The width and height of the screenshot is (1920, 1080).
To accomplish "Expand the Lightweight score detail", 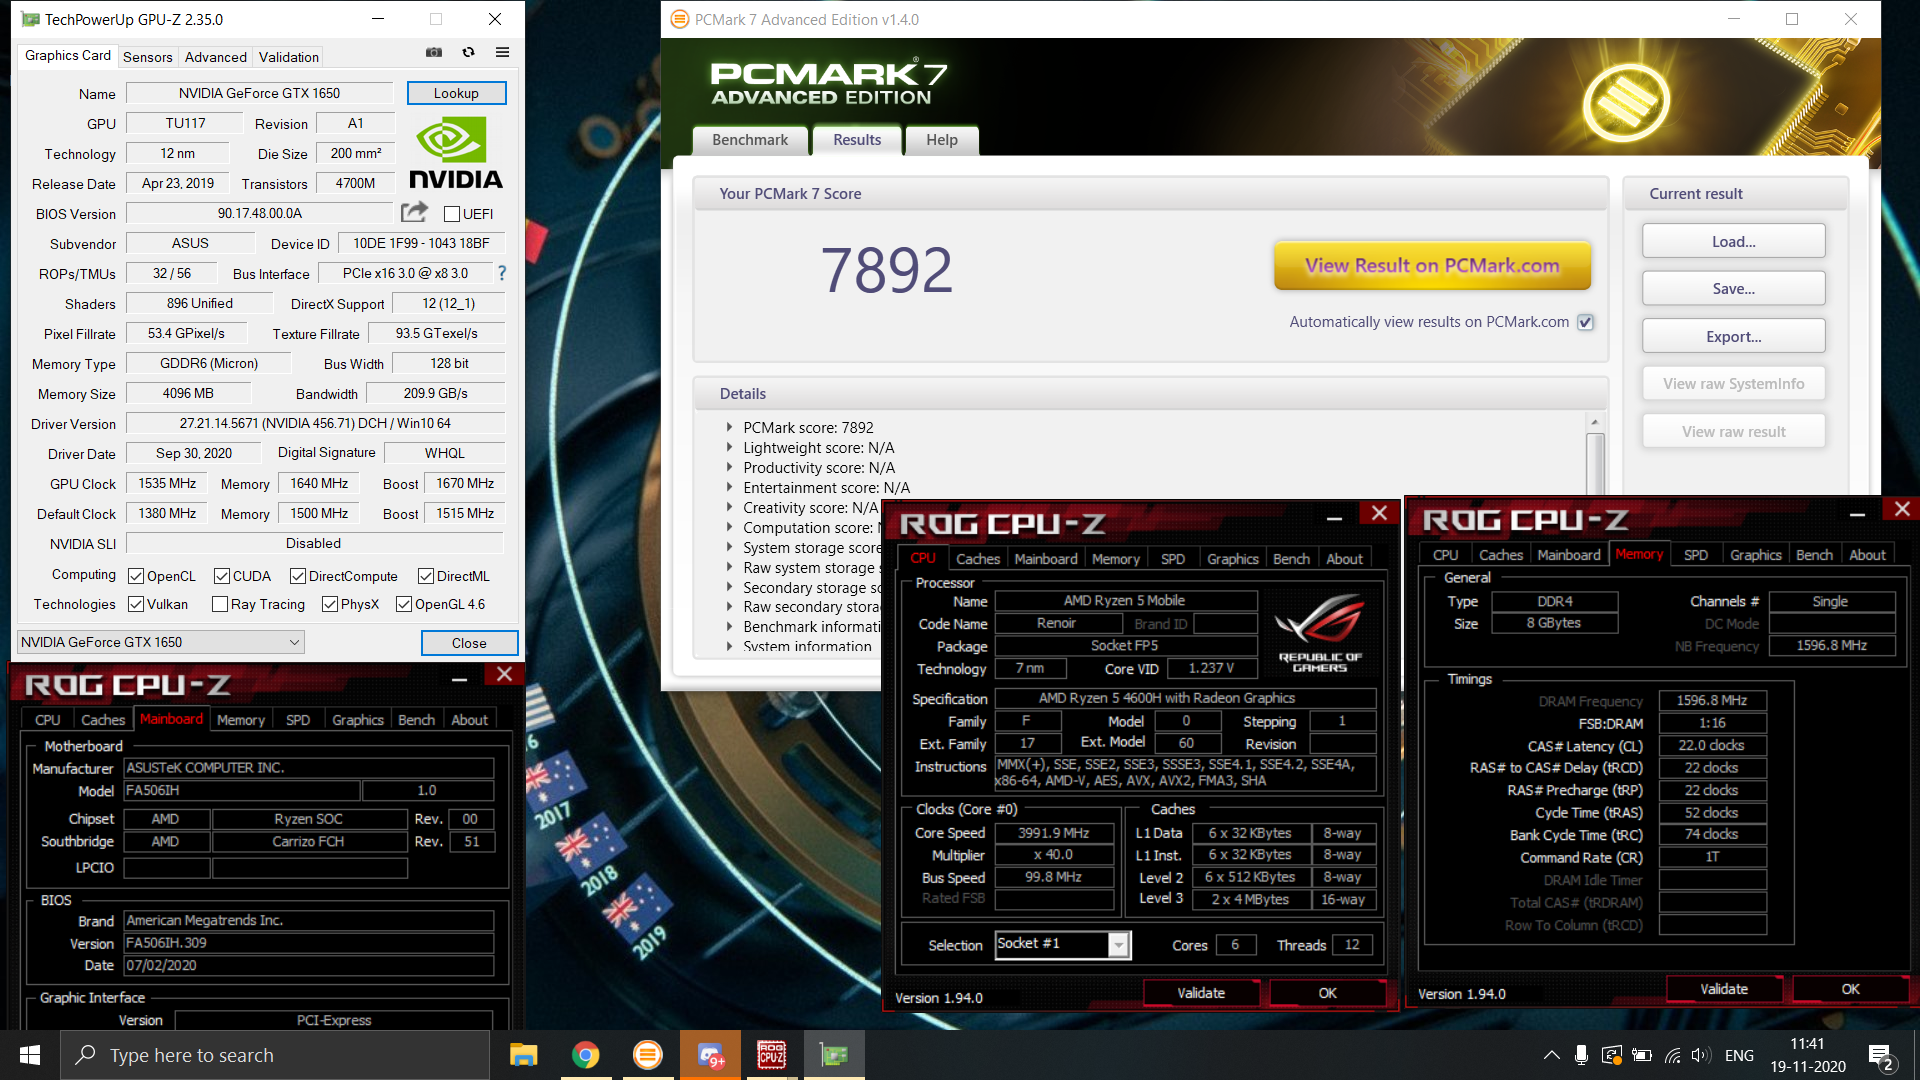I will (729, 447).
